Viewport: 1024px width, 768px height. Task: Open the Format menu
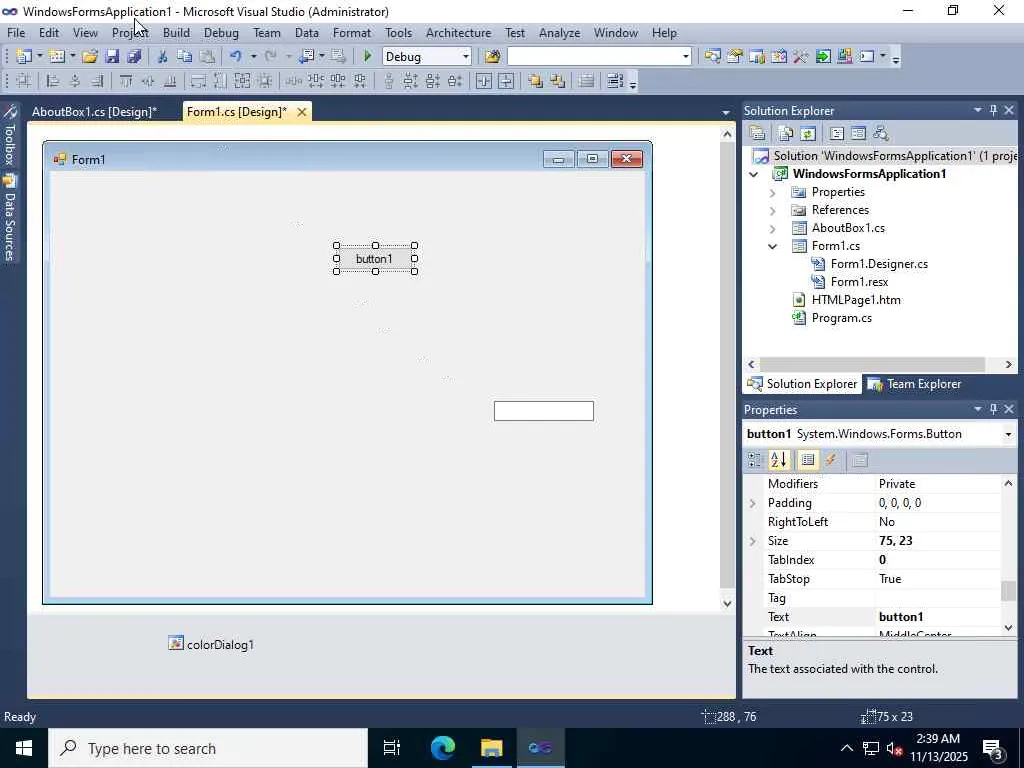[351, 33]
